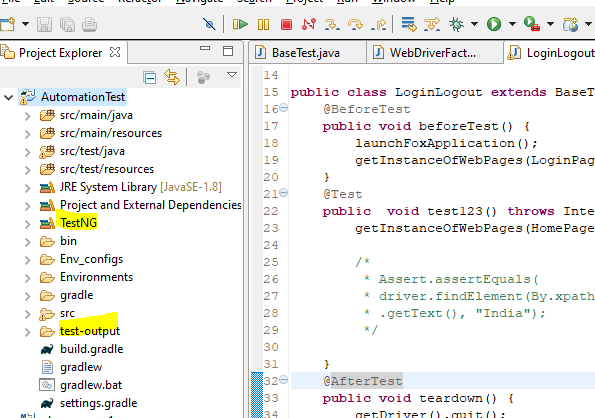Screen dimensions: 595x418
Task: Open the External Tools dropdown arrow
Action: [x=550, y=24]
